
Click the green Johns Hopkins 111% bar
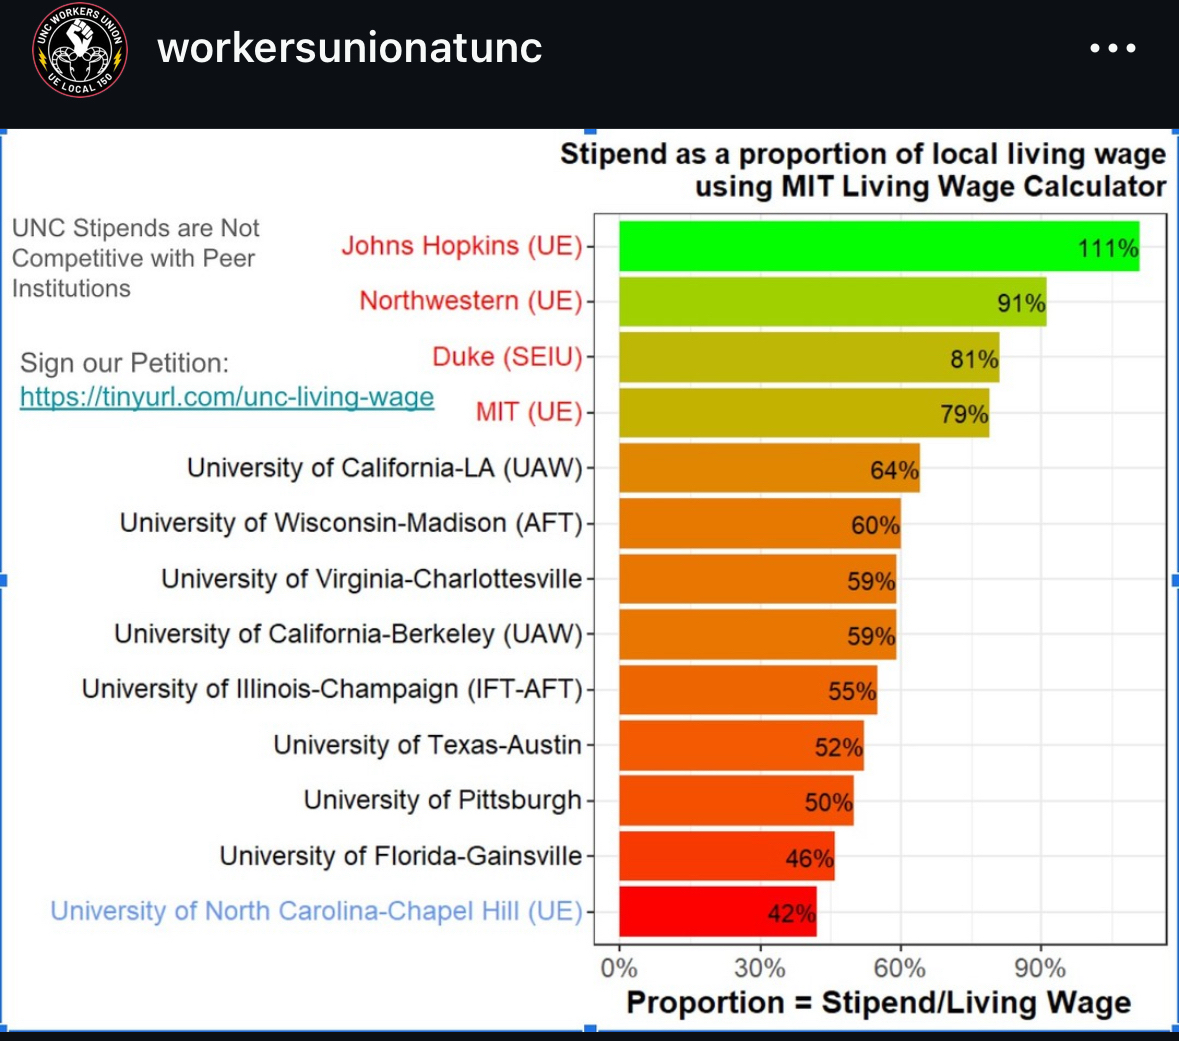click(878, 246)
